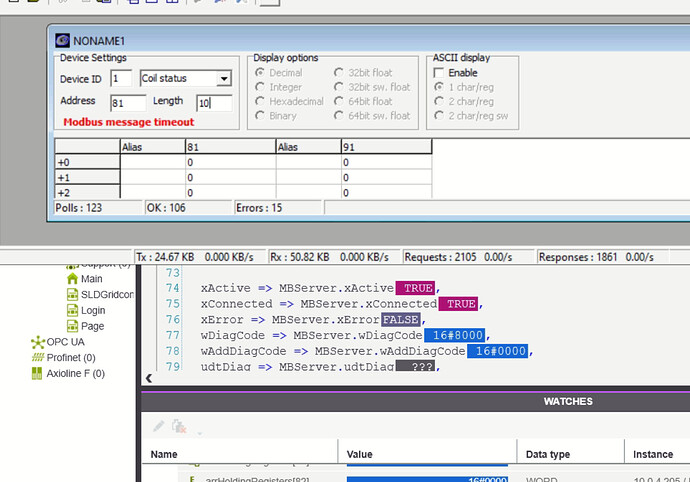
Task: Click the OK : 106 status cell
Action: point(190,208)
